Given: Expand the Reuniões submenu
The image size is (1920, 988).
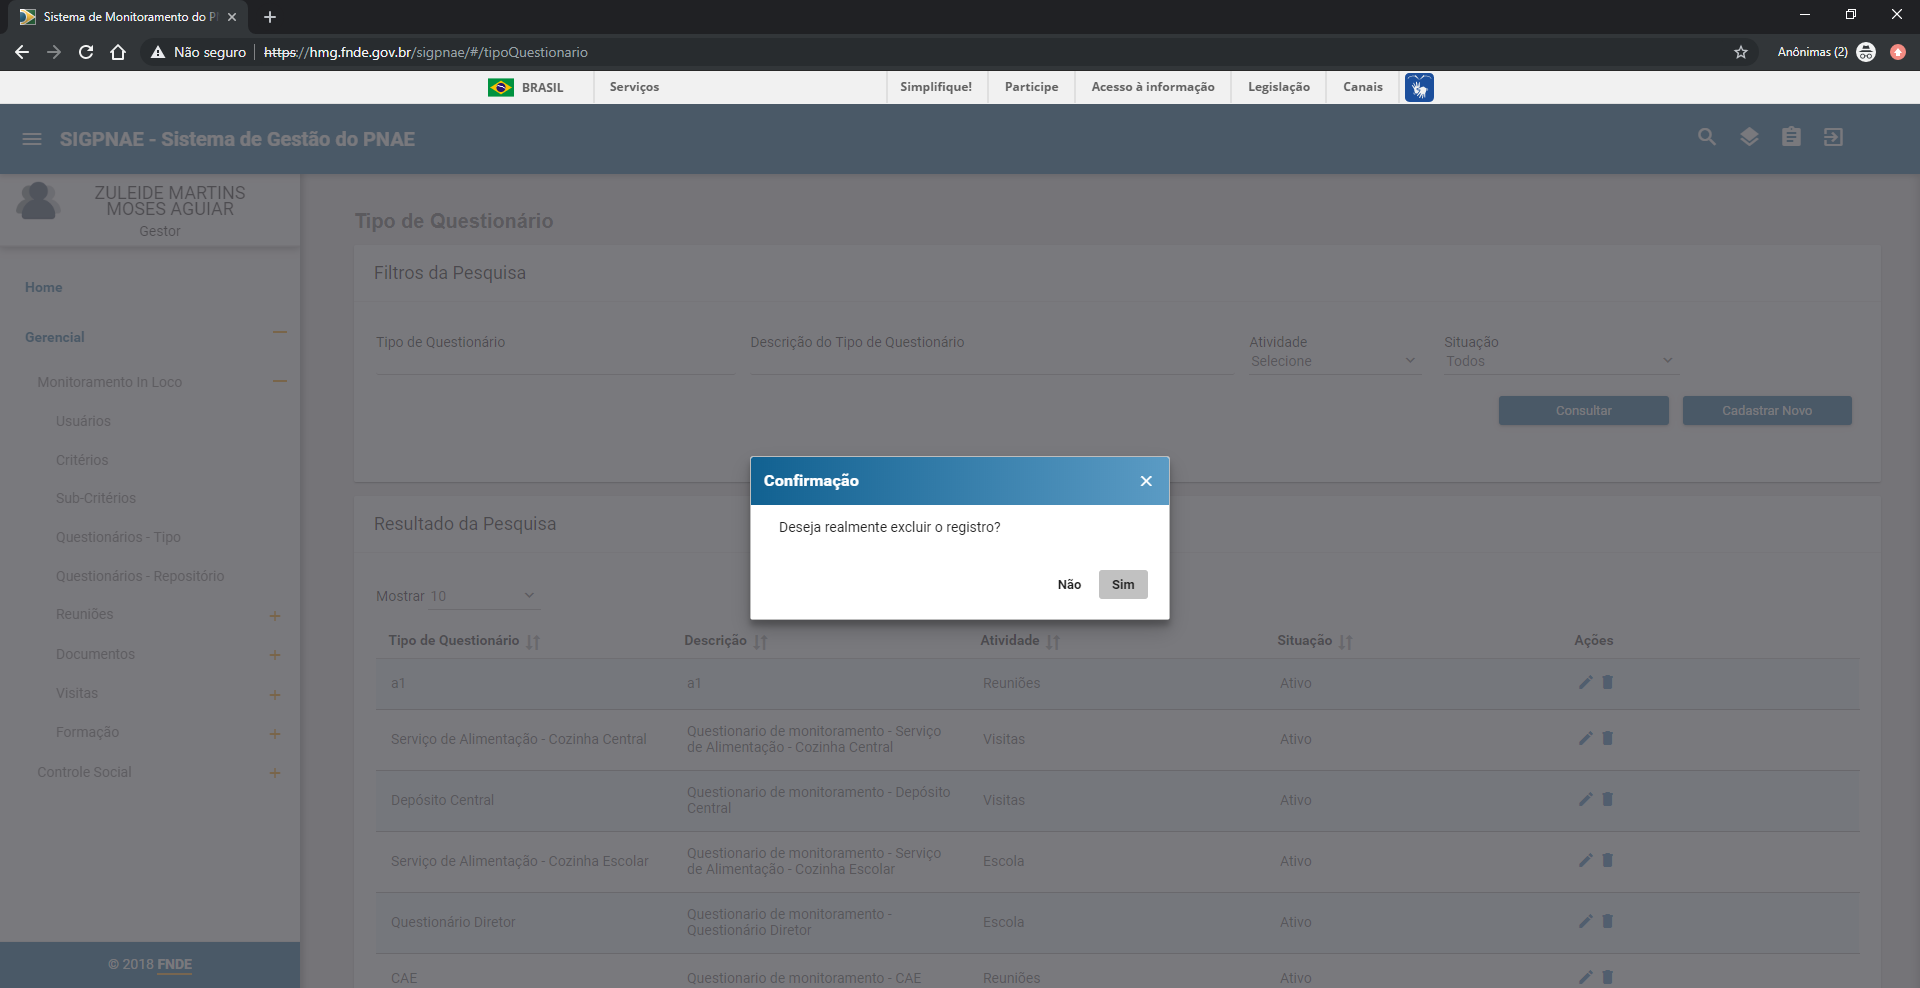Looking at the screenshot, I should [275, 616].
